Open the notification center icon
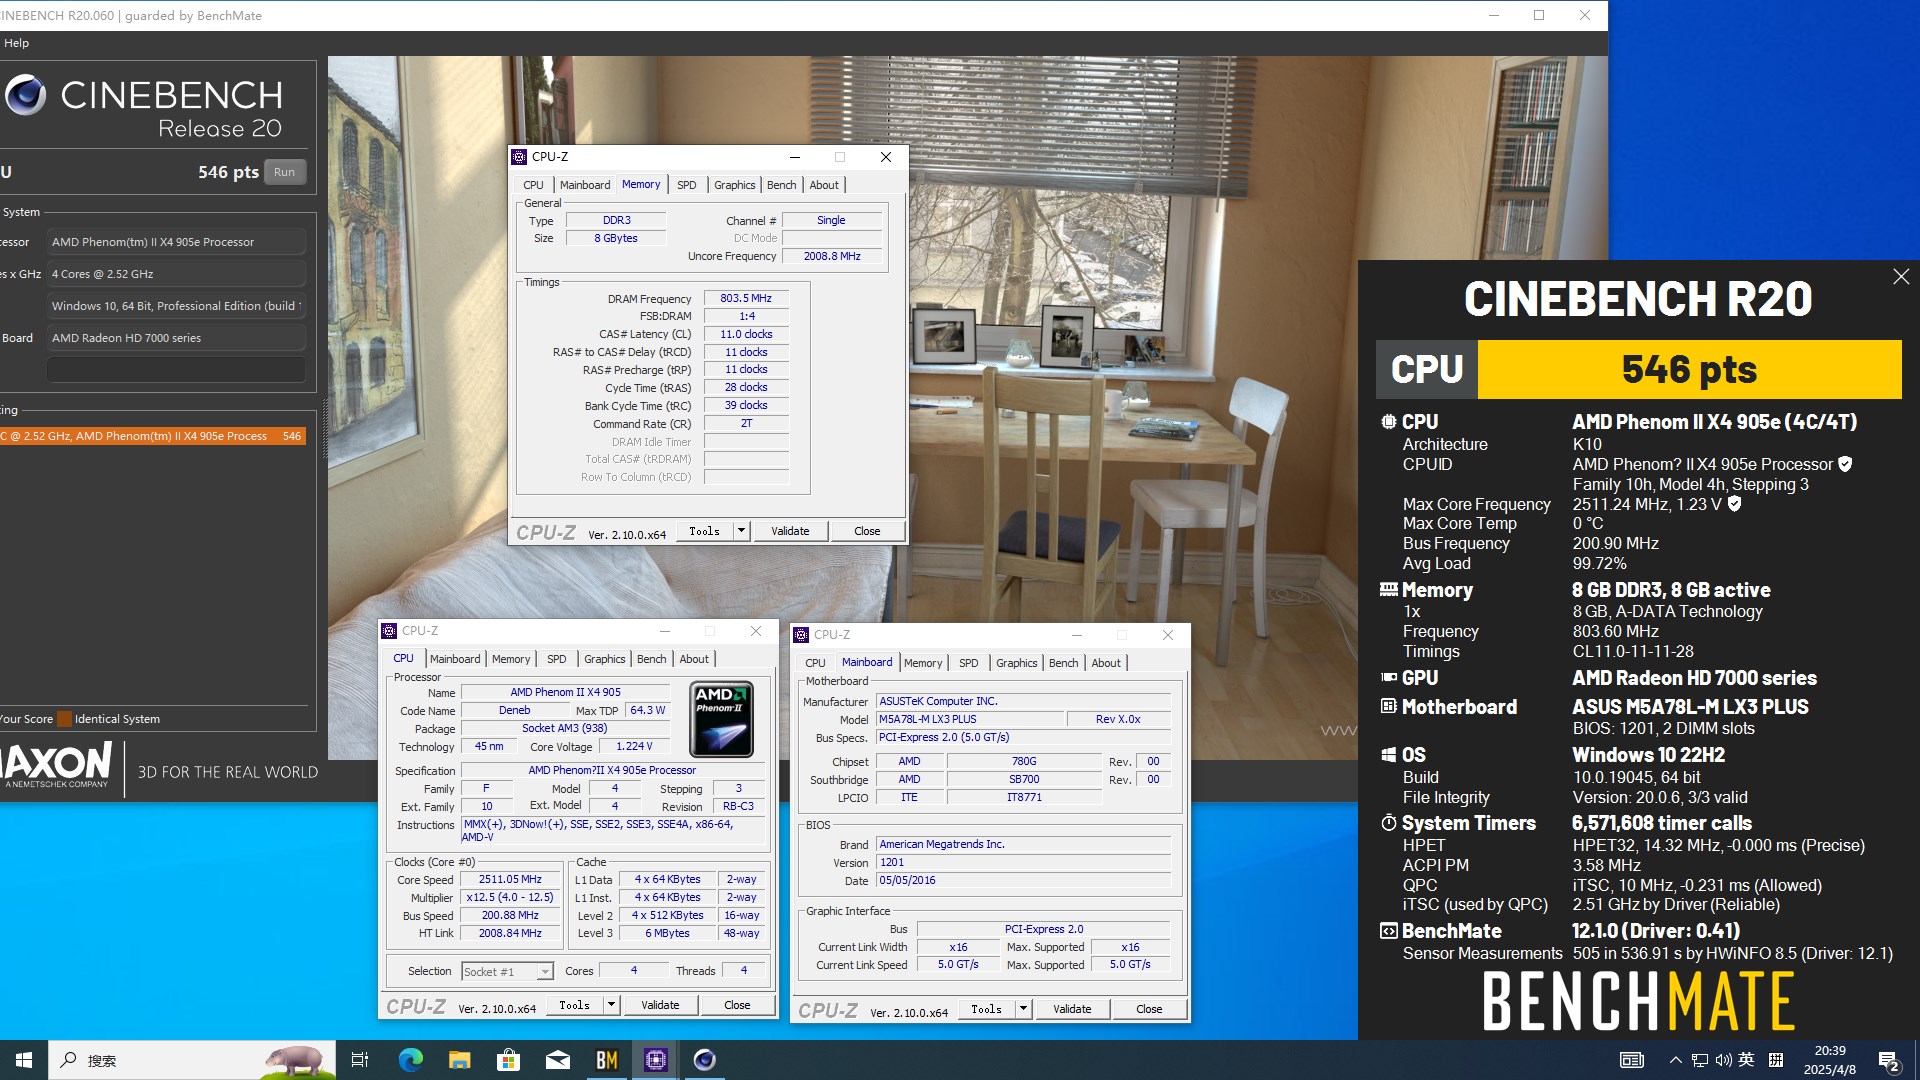 pos(1889,1060)
